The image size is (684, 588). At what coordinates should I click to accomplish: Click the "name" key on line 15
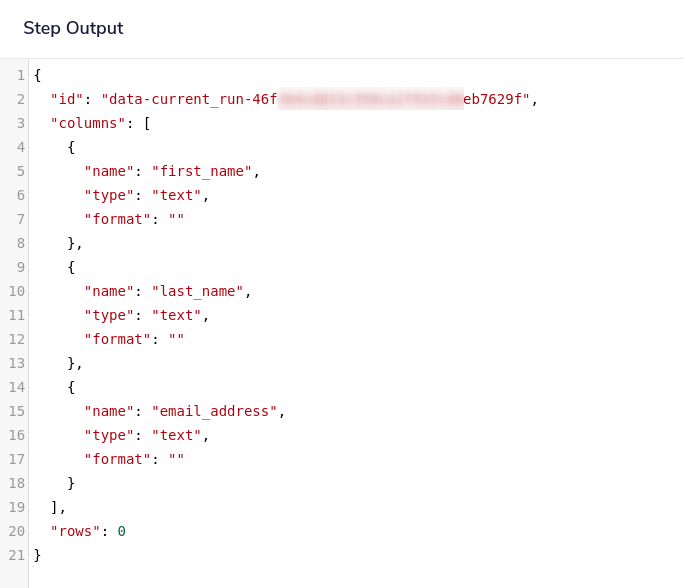[x=109, y=411]
